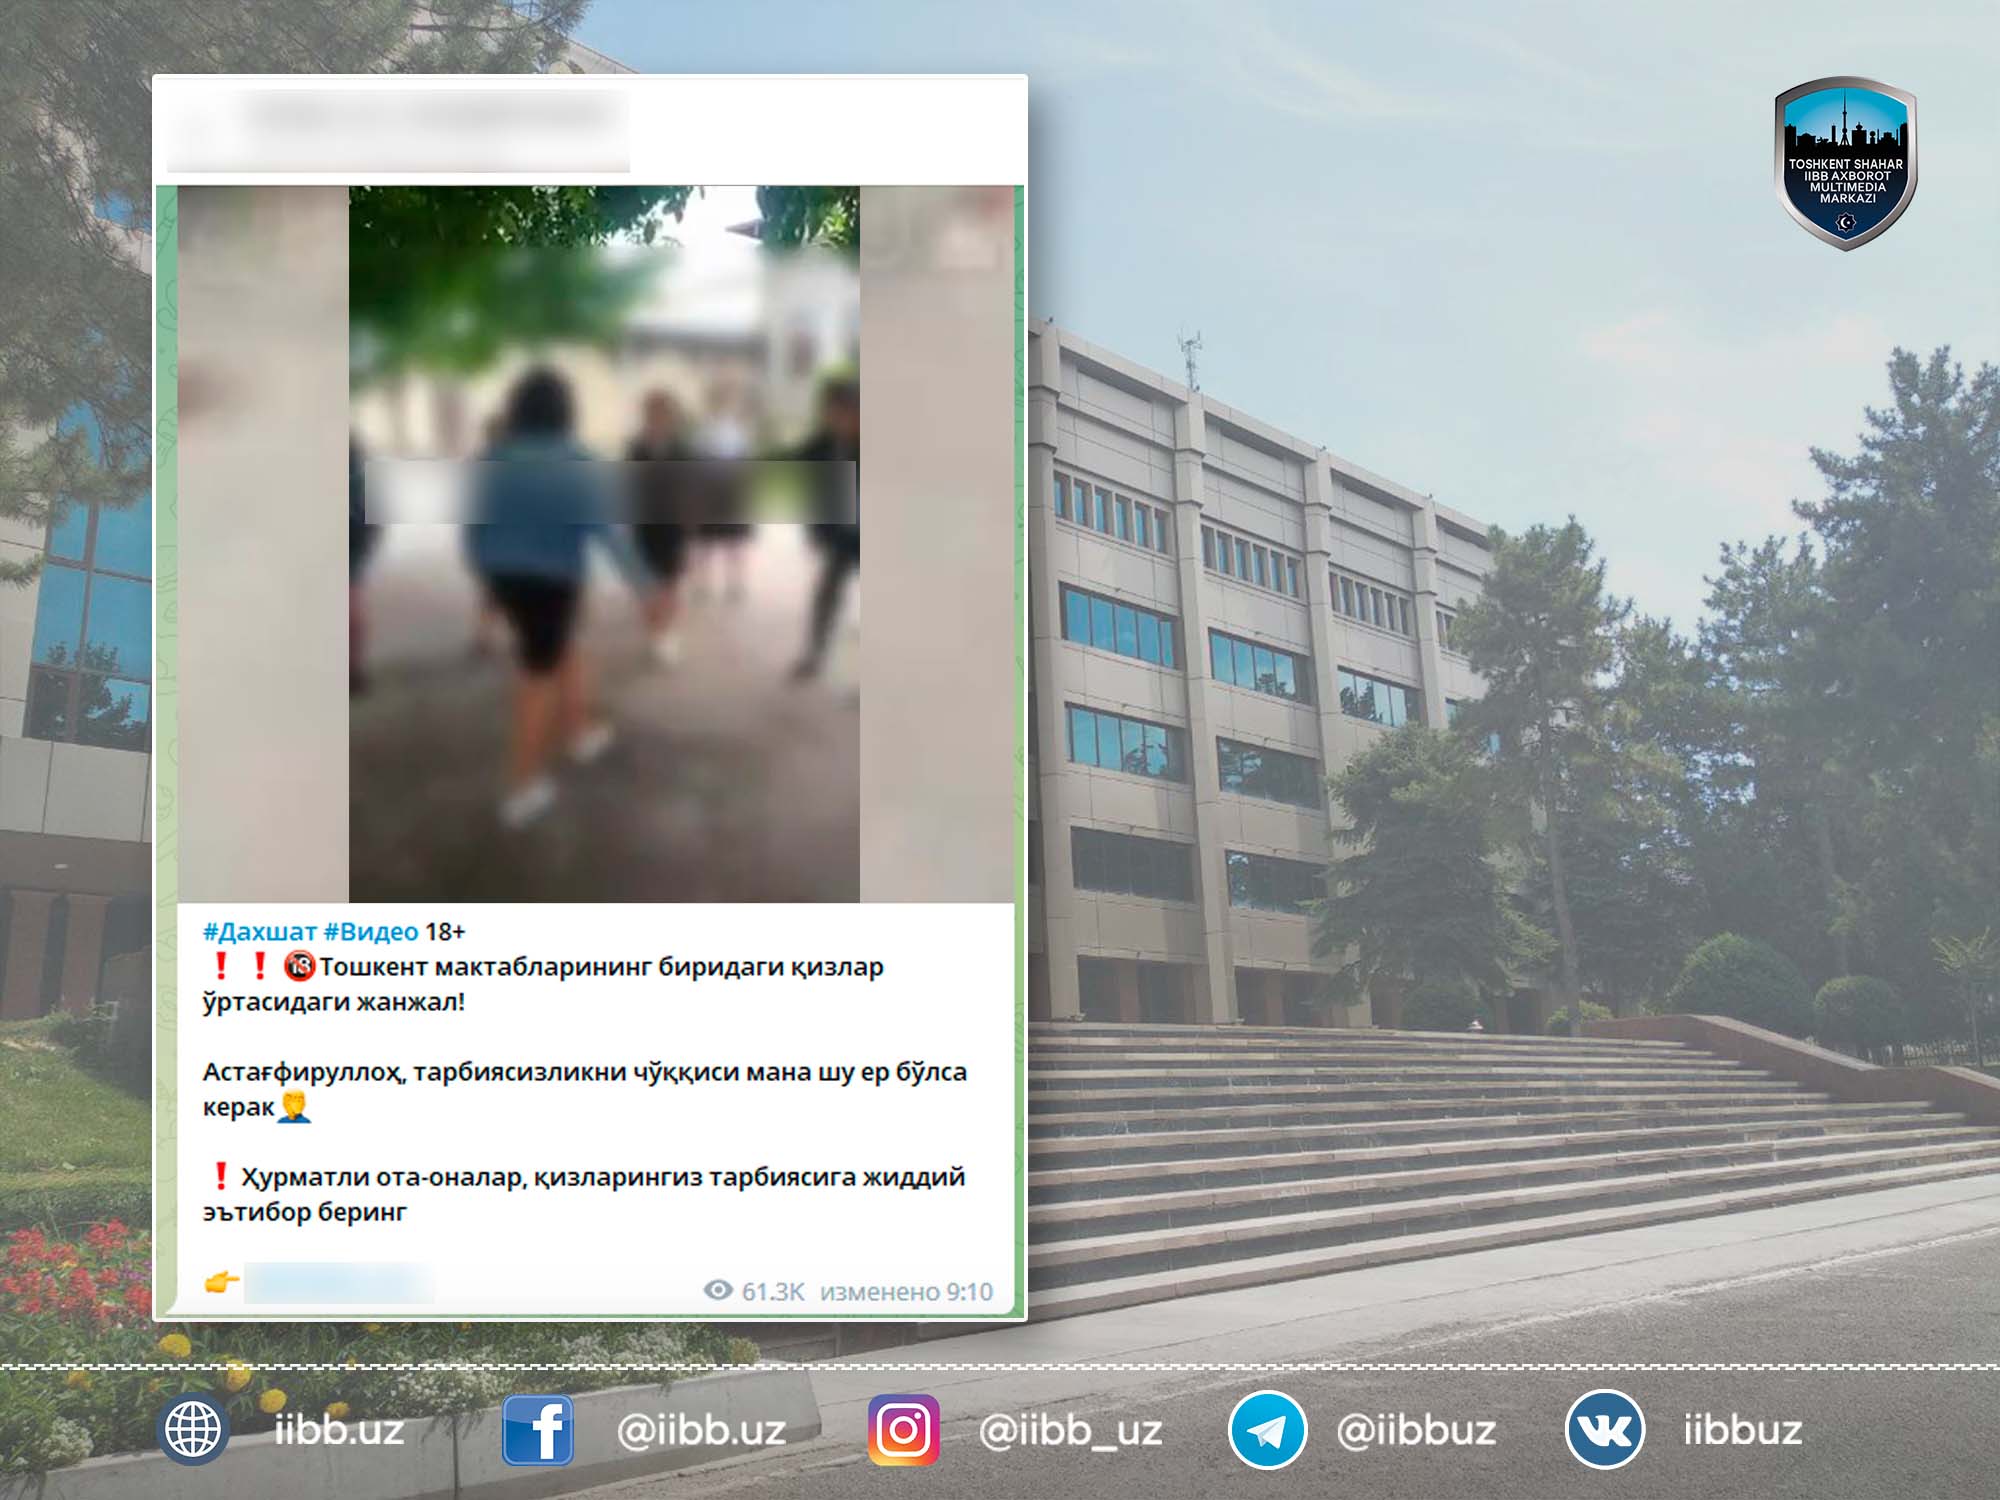Click the Instagram logo icon

903,1430
